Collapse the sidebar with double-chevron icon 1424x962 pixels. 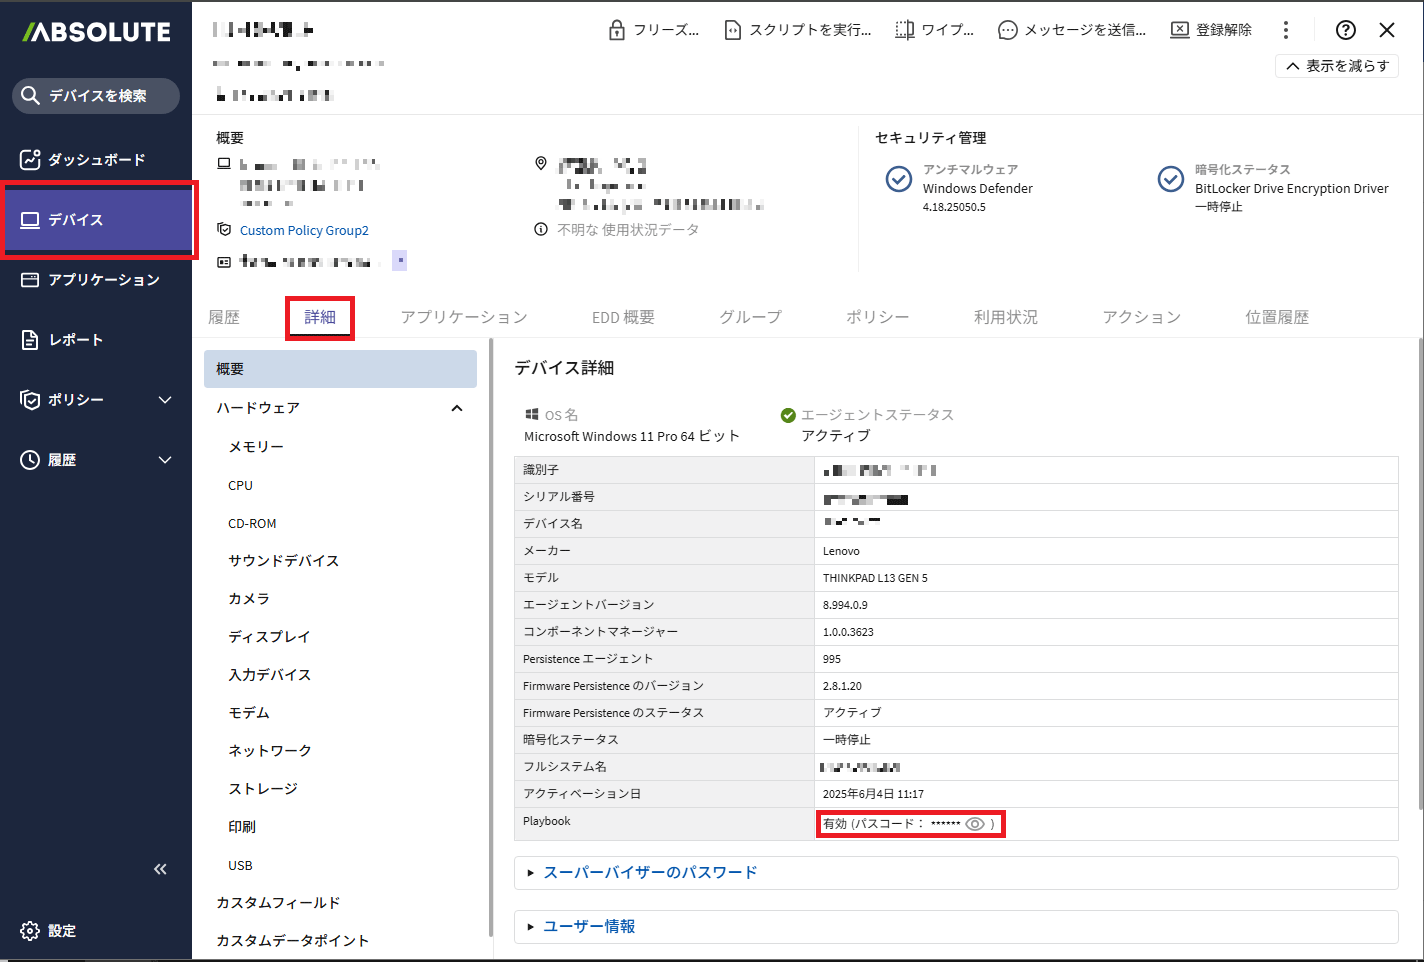pyautogui.click(x=160, y=869)
